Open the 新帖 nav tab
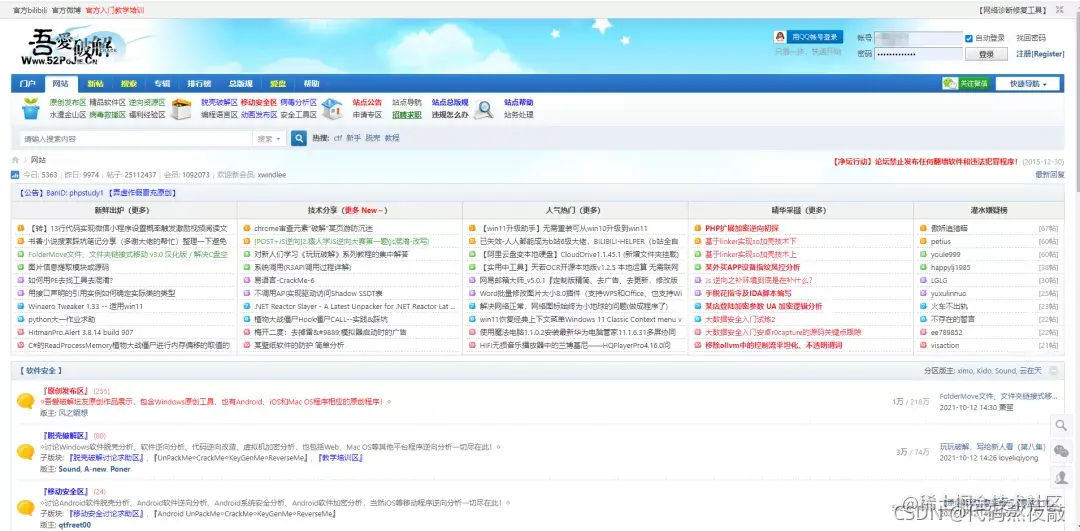 coord(95,83)
